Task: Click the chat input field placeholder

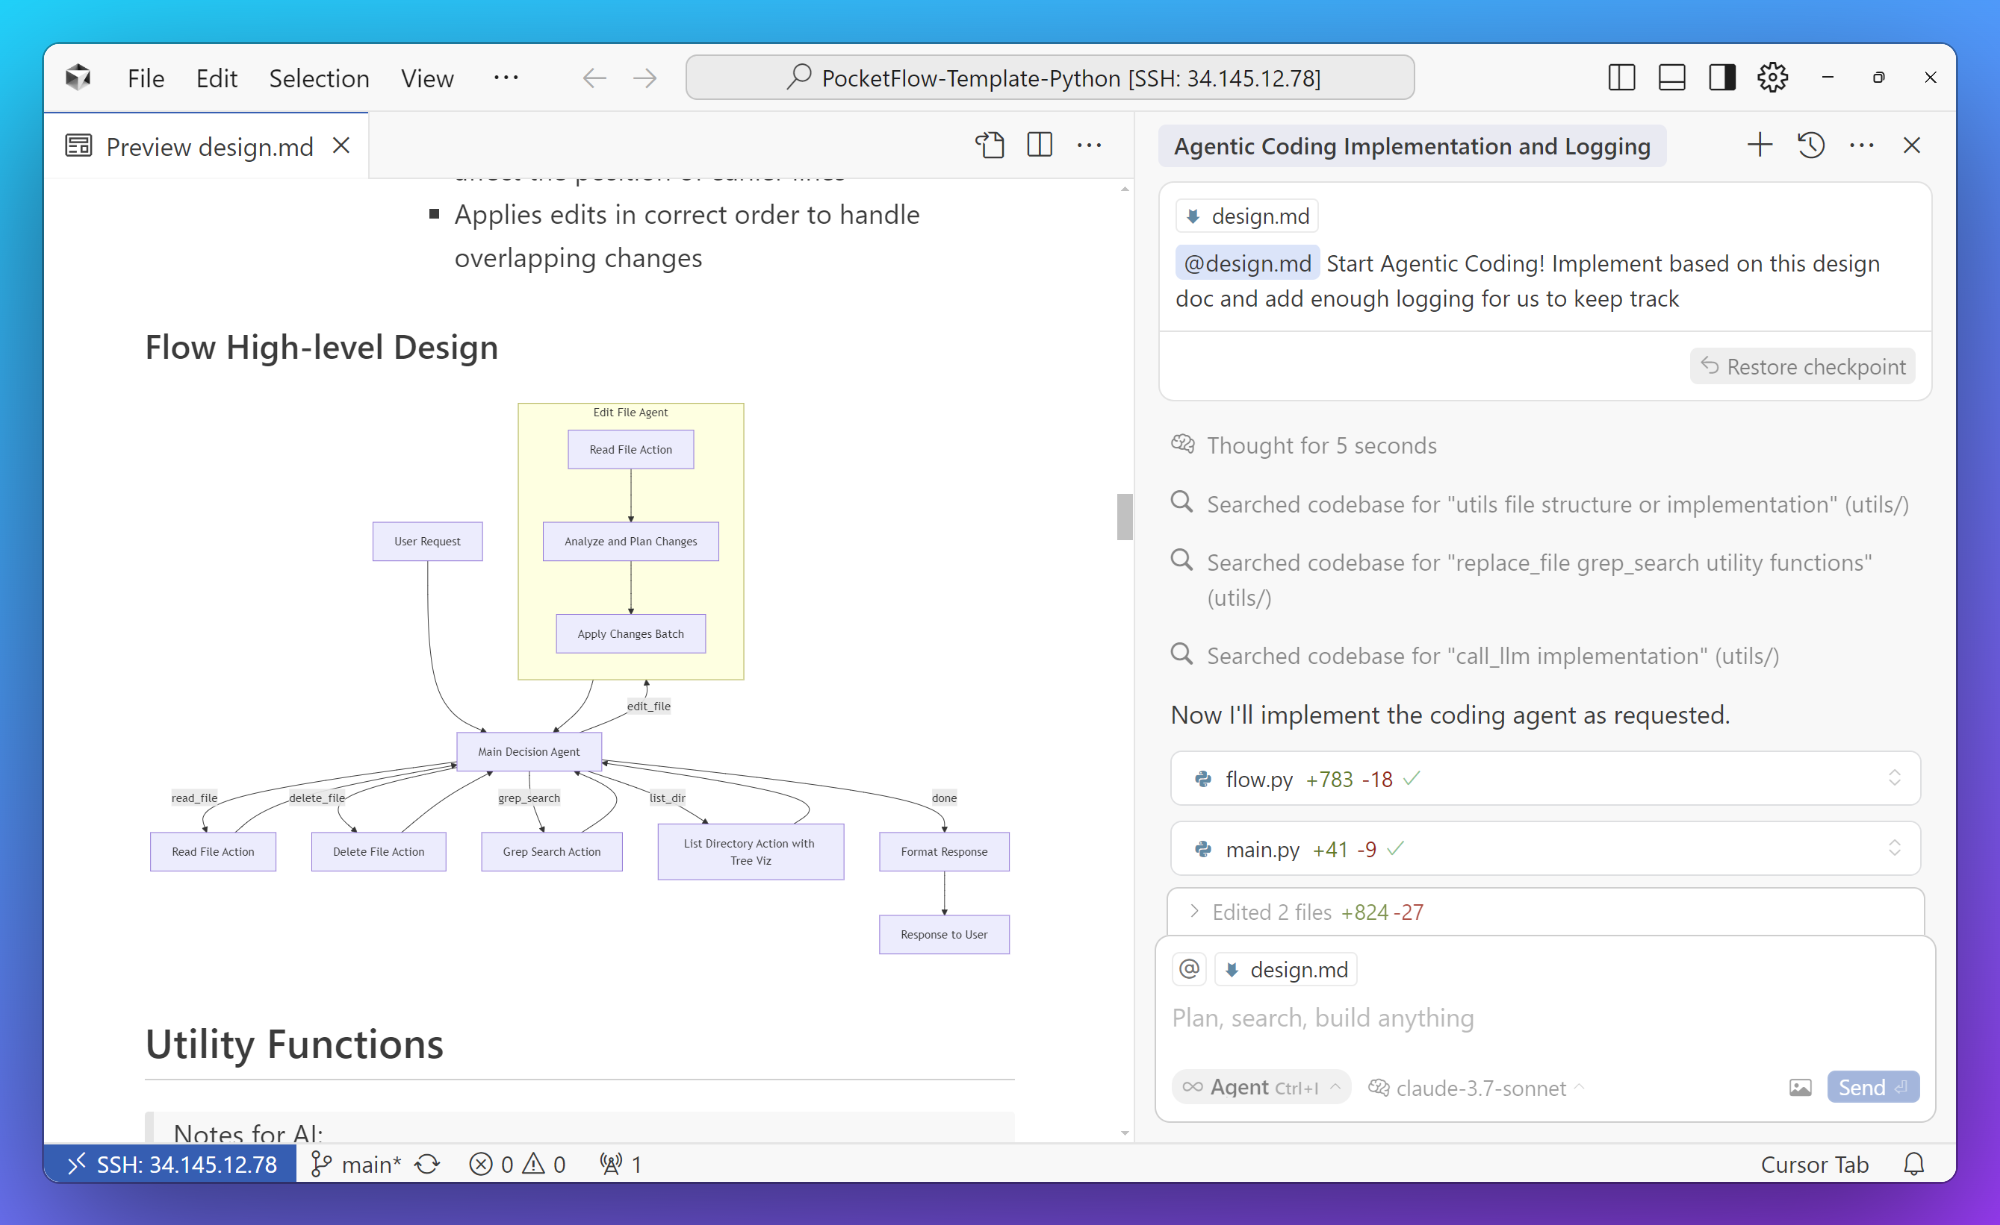Action: [1323, 1018]
